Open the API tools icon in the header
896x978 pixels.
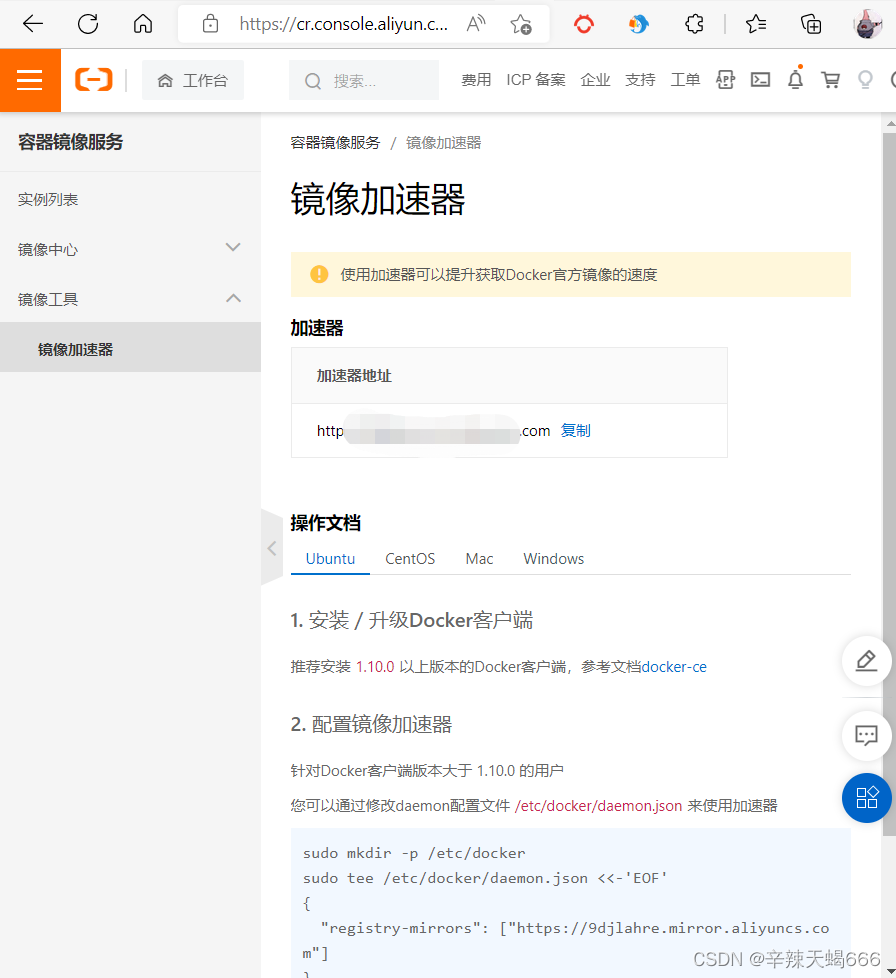[x=725, y=80]
